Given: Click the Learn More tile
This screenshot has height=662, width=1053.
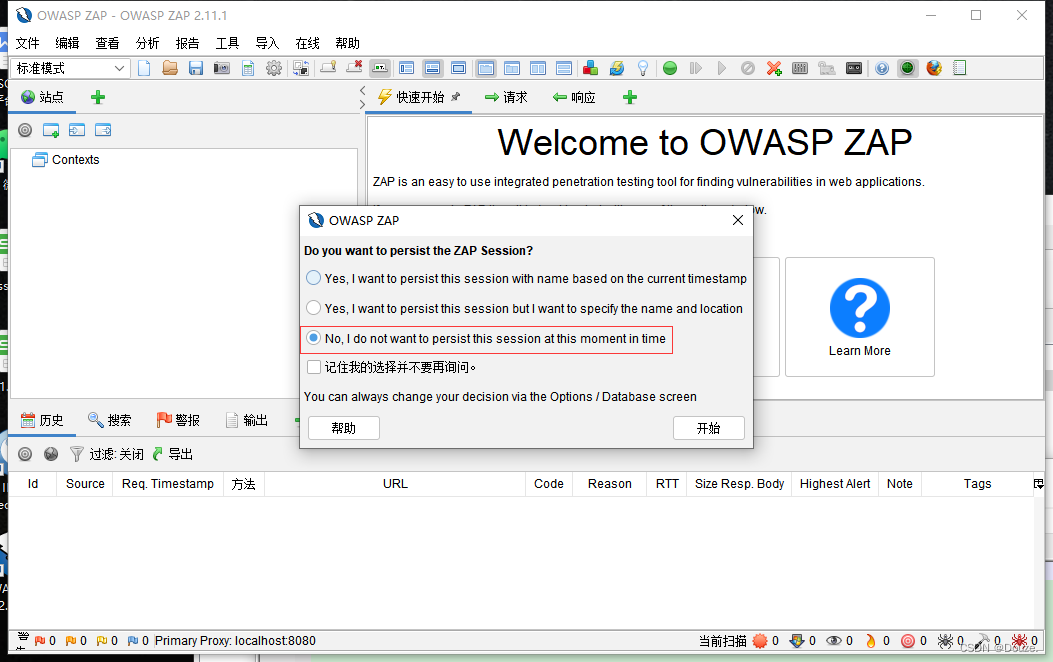Looking at the screenshot, I should [860, 317].
